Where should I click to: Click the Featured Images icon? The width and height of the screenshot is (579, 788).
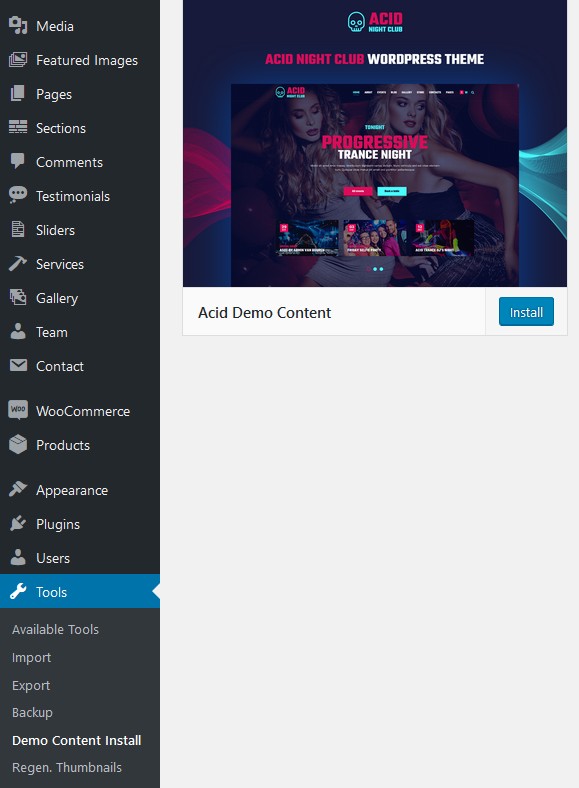[x=18, y=60]
